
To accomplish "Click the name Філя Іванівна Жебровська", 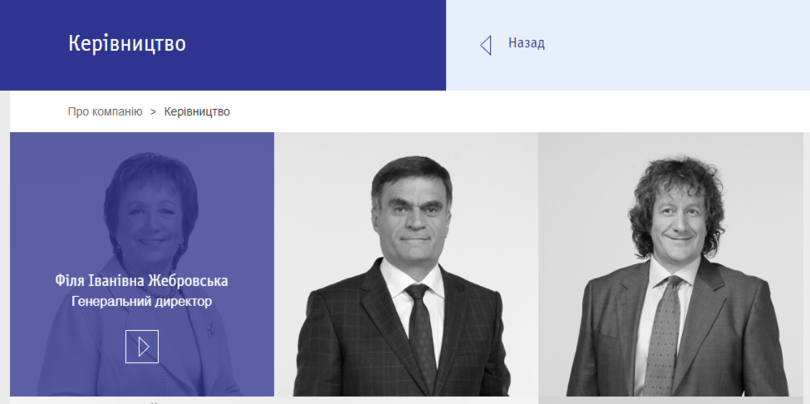I will pyautogui.click(x=142, y=281).
